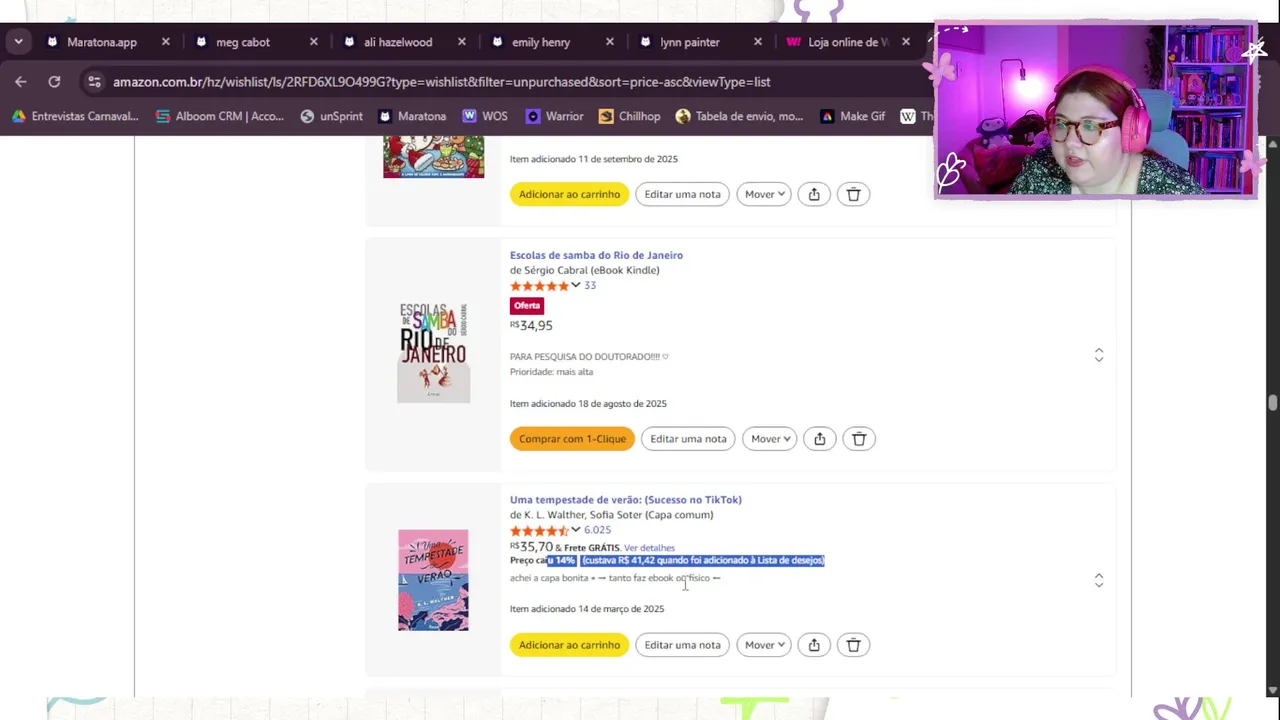Share the Escolas de samba item
Screen dimensions: 1280x720
click(820, 439)
